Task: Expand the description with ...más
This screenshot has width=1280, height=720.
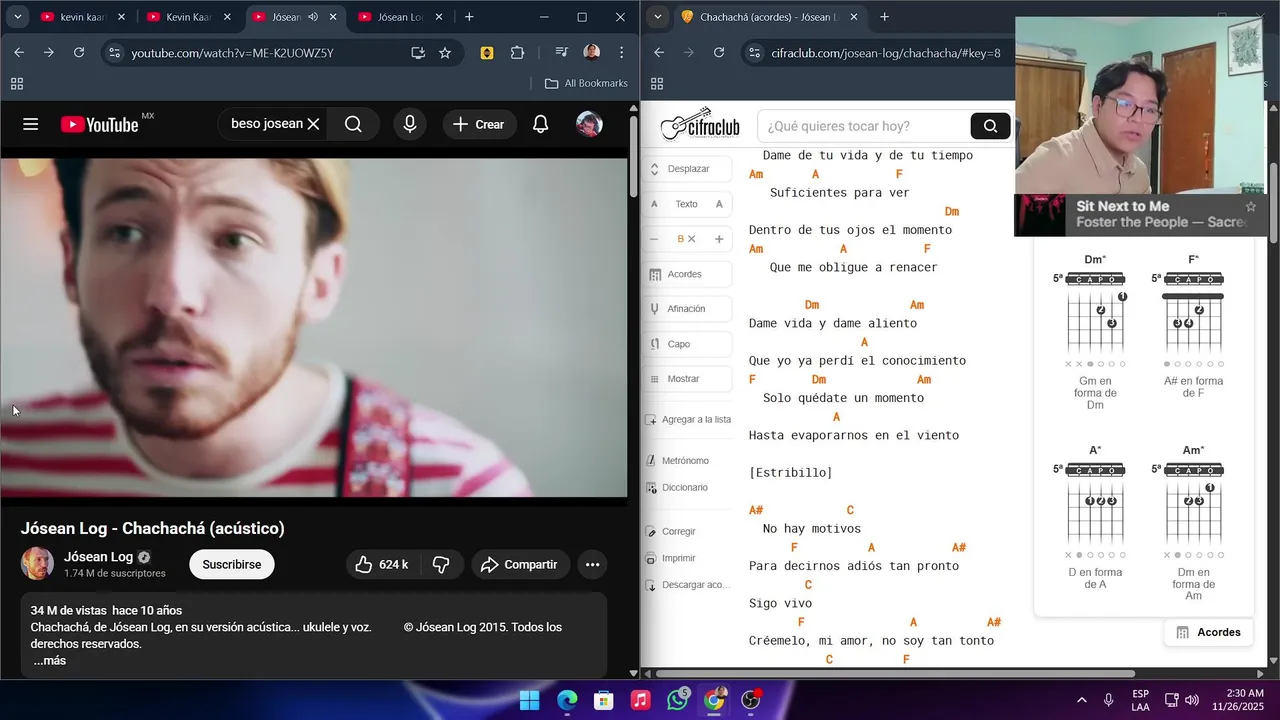Action: click(x=50, y=661)
